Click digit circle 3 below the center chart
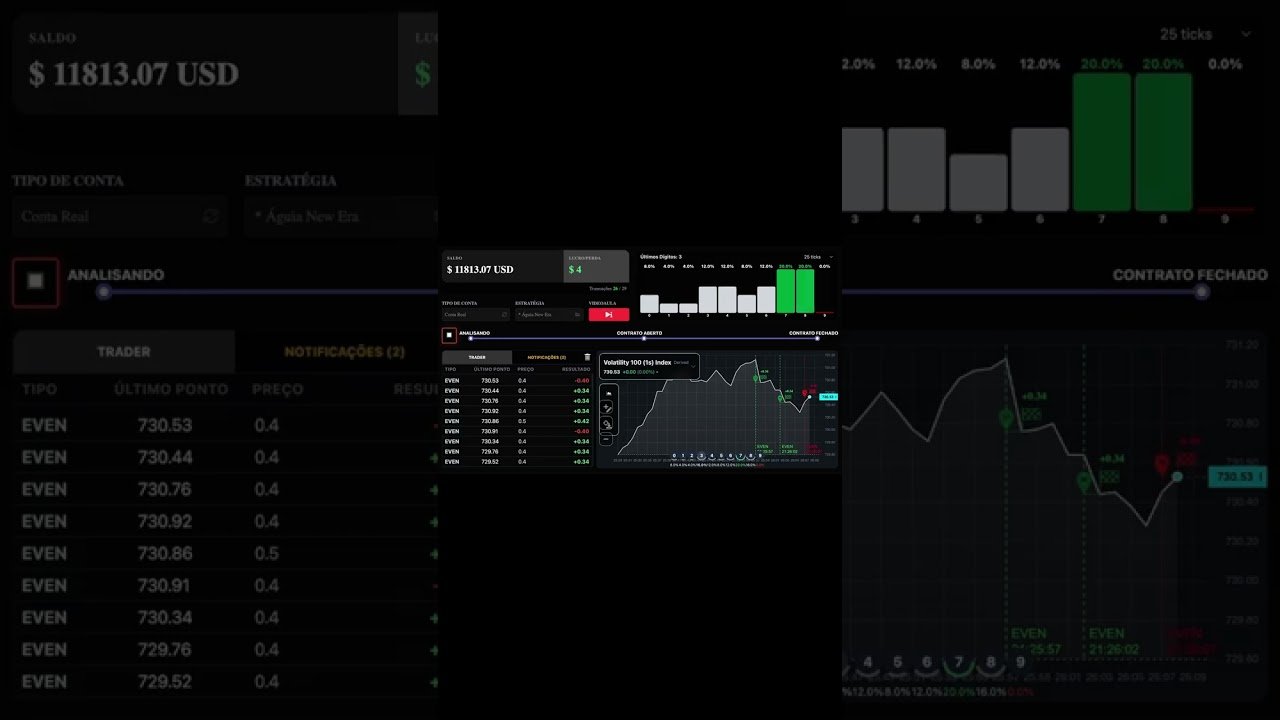This screenshot has height=720, width=1280. pyautogui.click(x=702, y=456)
